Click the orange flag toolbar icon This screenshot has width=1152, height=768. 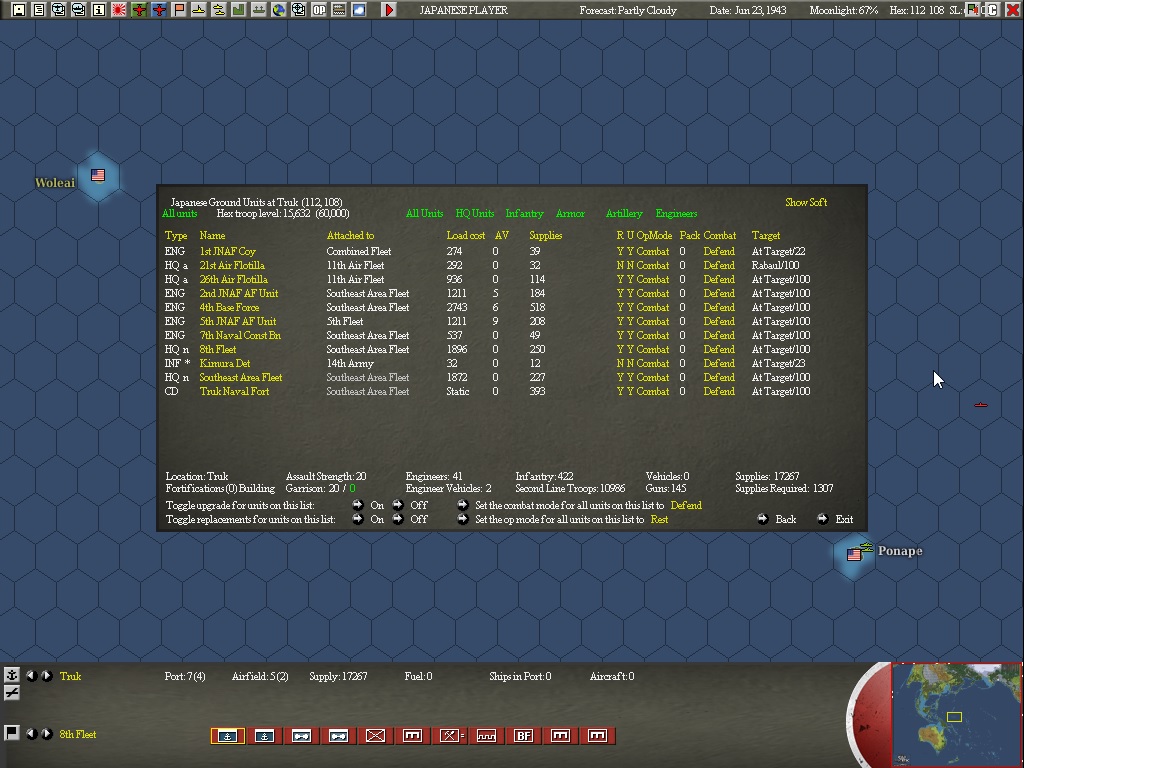(179, 10)
